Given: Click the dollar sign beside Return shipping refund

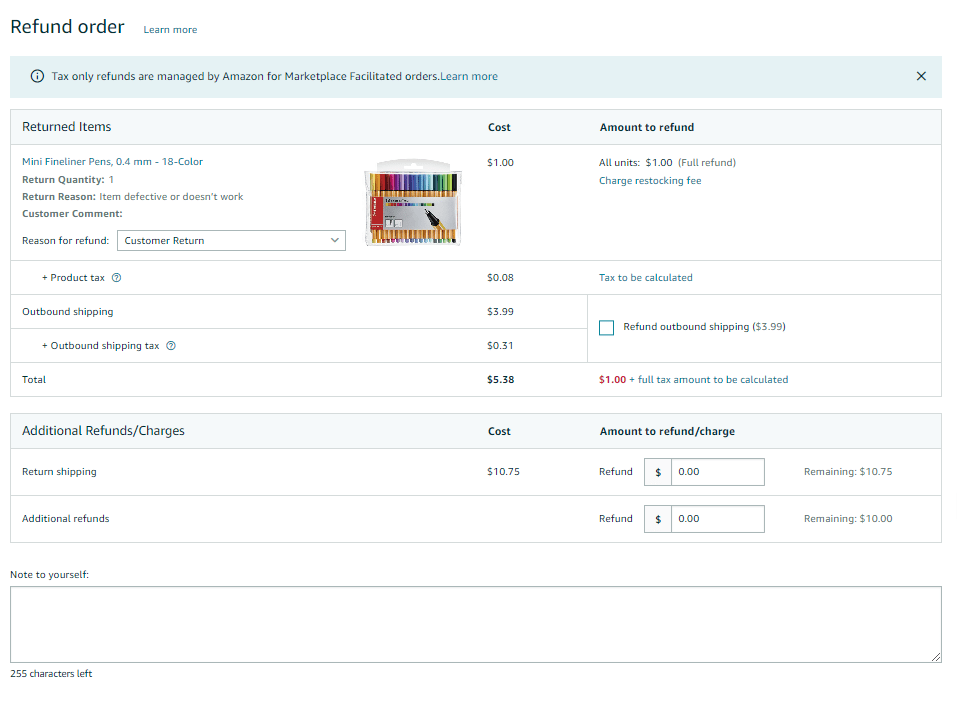Looking at the screenshot, I should pyautogui.click(x=658, y=472).
